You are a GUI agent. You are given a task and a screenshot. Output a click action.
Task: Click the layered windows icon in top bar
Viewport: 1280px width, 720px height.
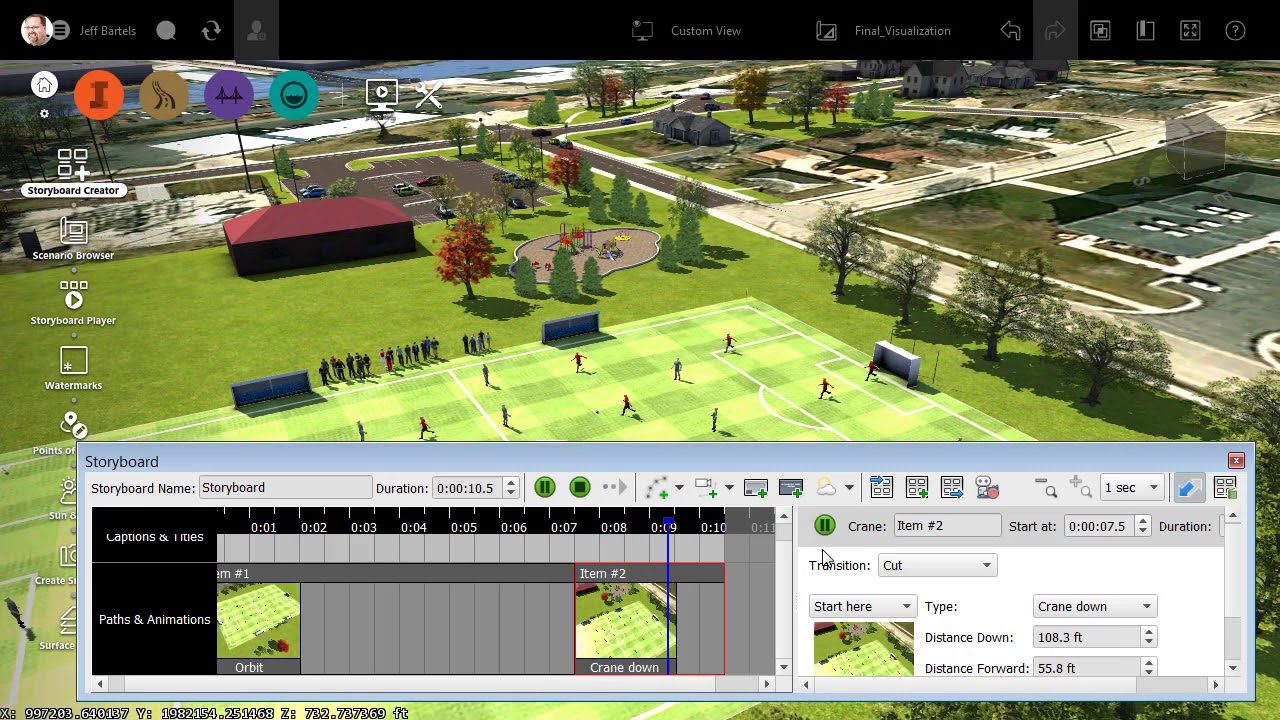pyautogui.click(x=1100, y=31)
